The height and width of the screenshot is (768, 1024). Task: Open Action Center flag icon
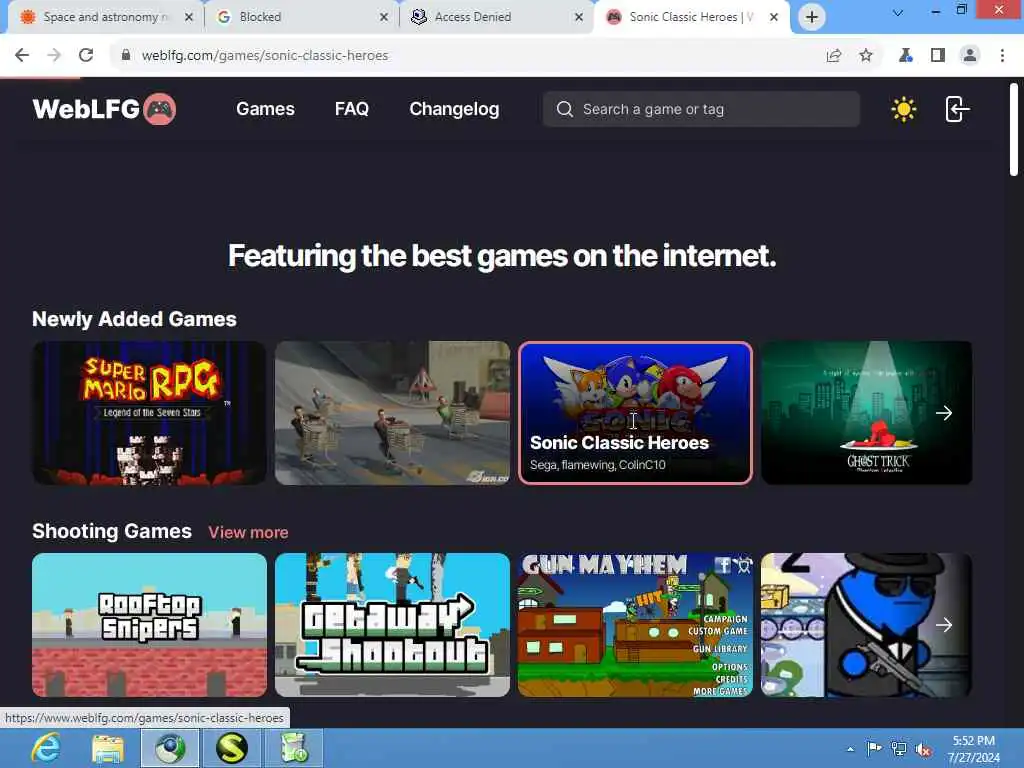(874, 749)
